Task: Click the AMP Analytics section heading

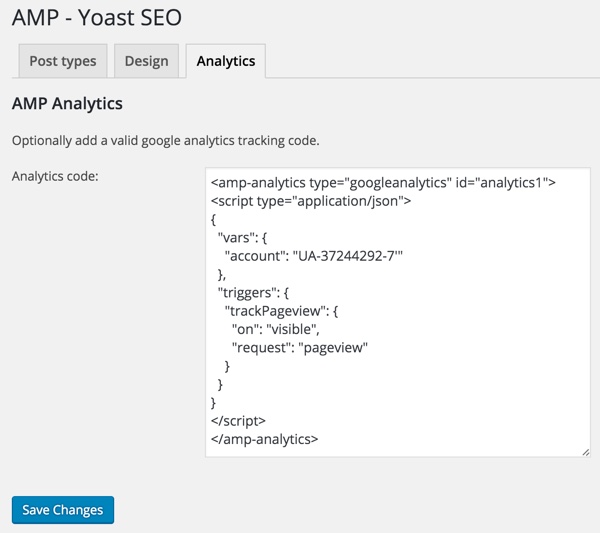Action: point(66,103)
